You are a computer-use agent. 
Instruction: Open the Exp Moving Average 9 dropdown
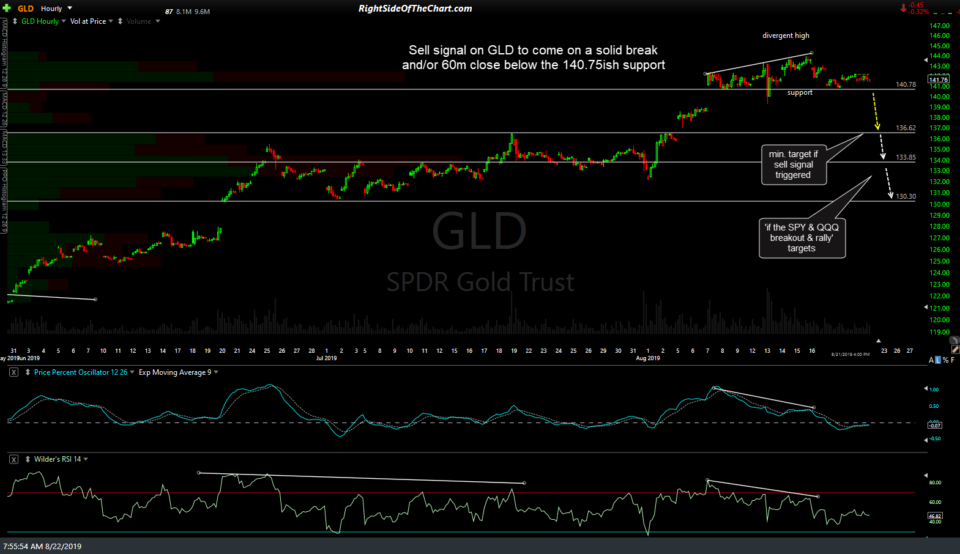click(216, 372)
